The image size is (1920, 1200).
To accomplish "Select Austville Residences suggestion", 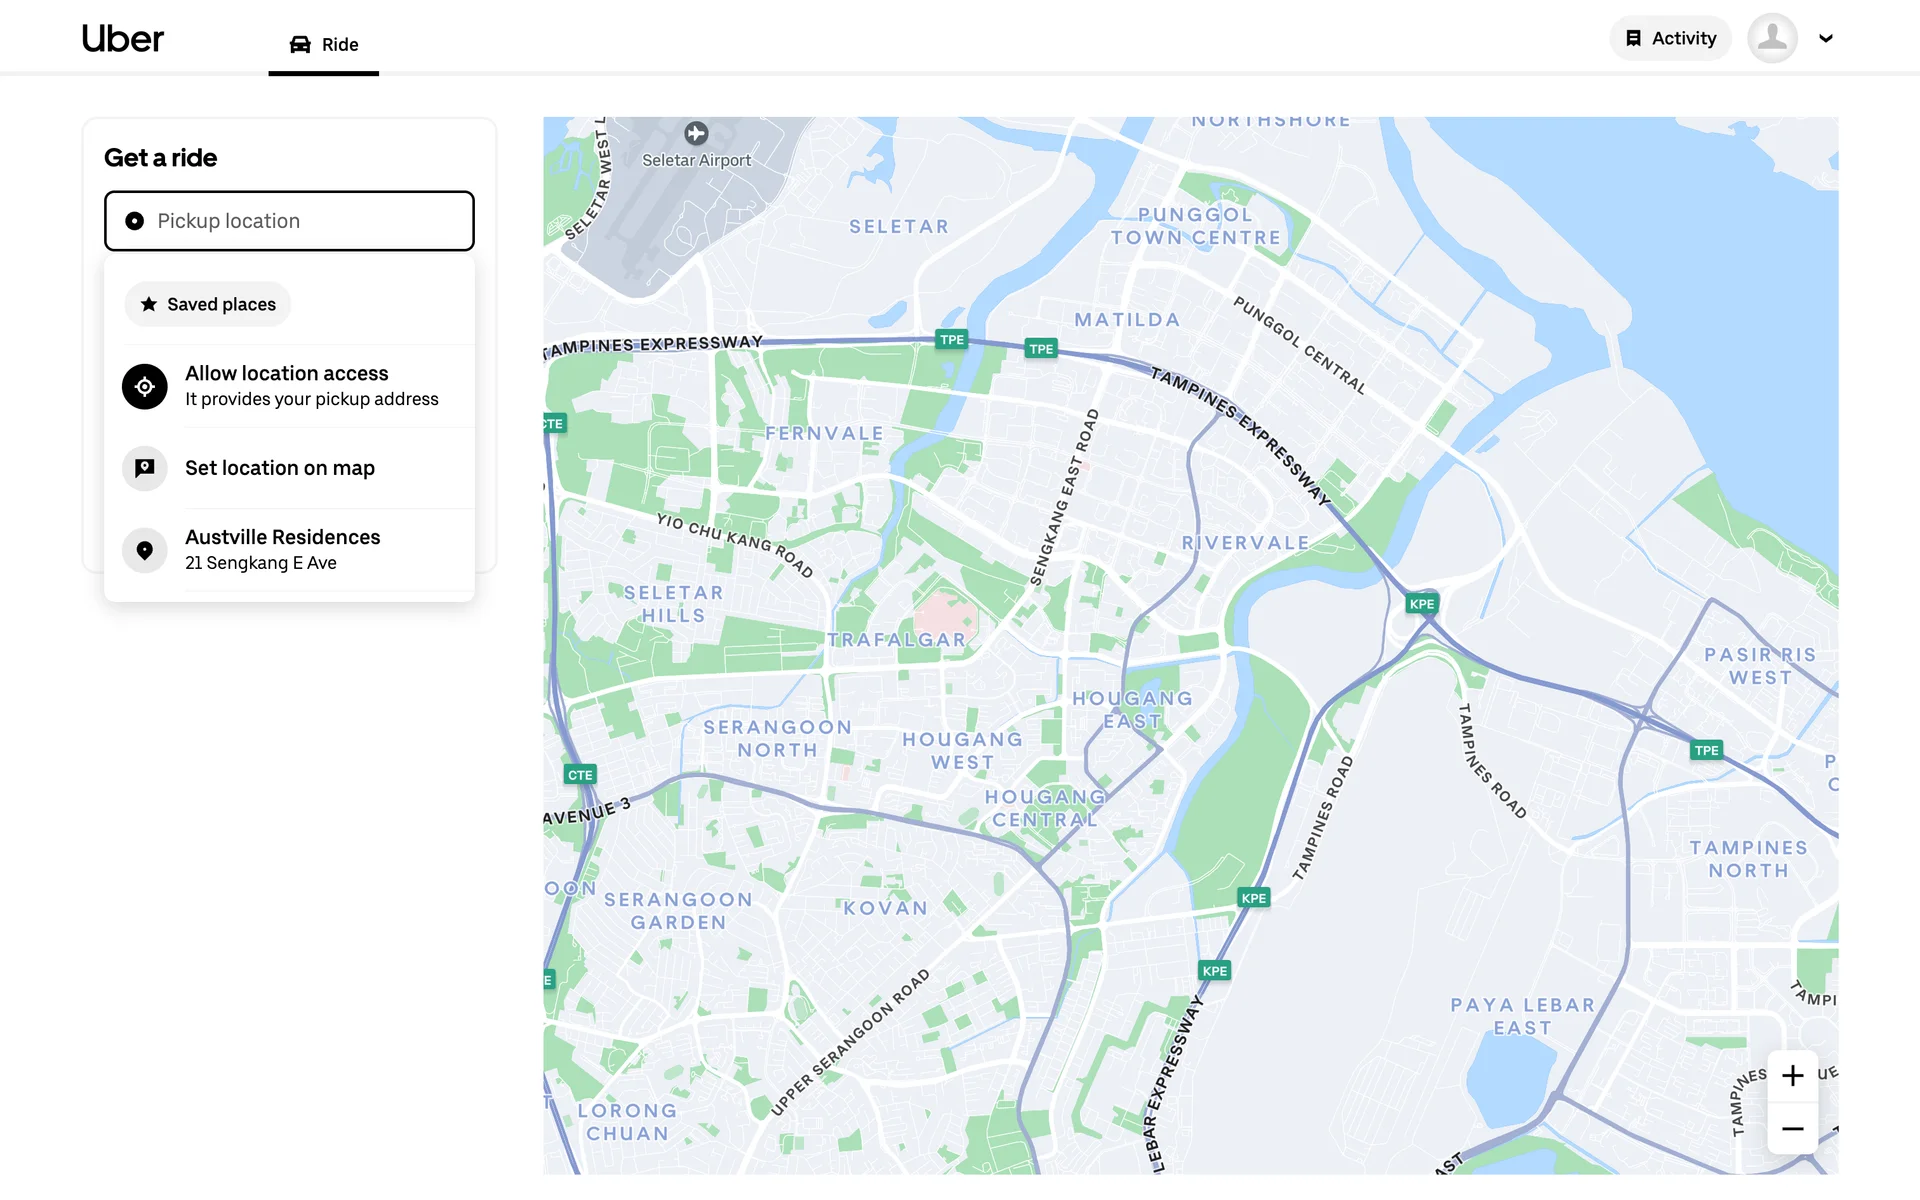I will tap(282, 549).
